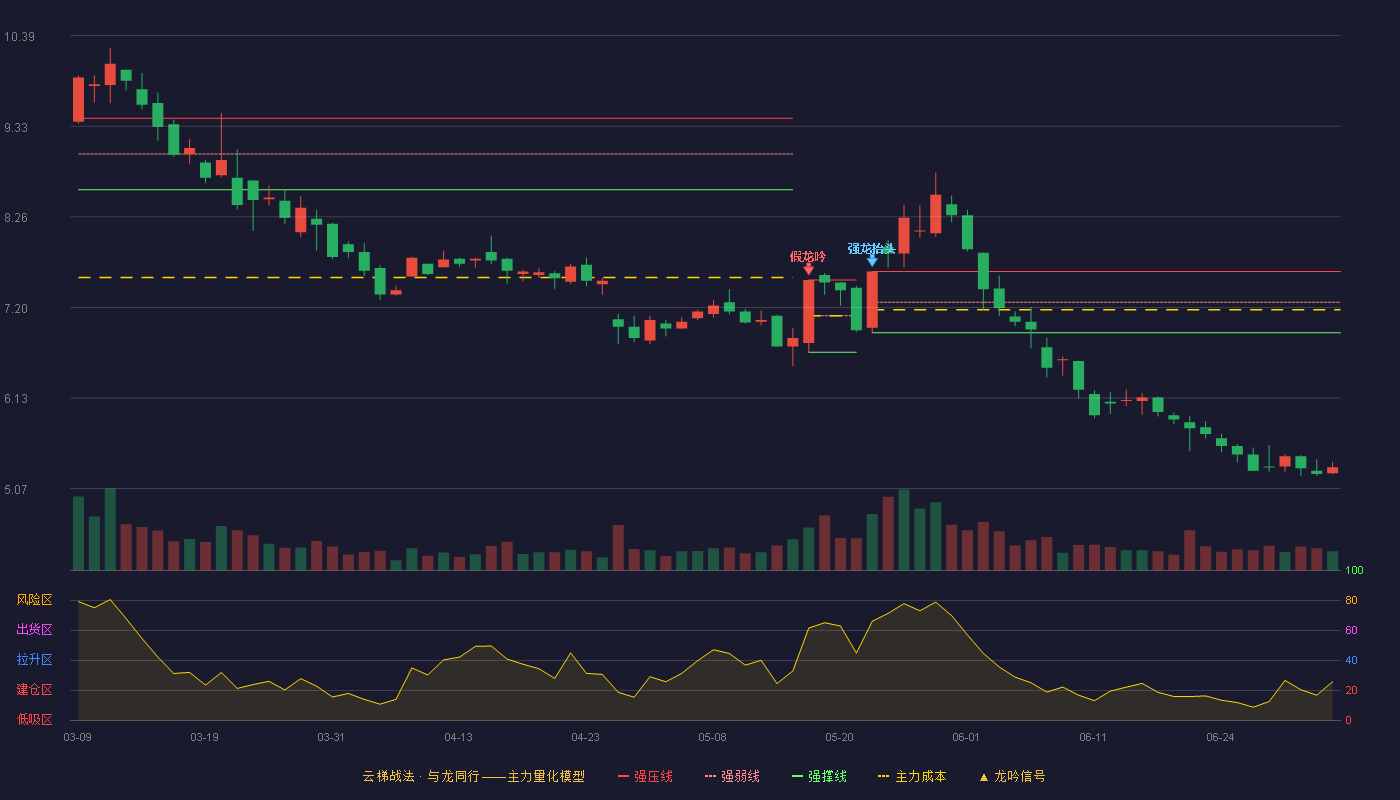
Task: Click the red 强压线 legend swatch
Action: click(624, 777)
